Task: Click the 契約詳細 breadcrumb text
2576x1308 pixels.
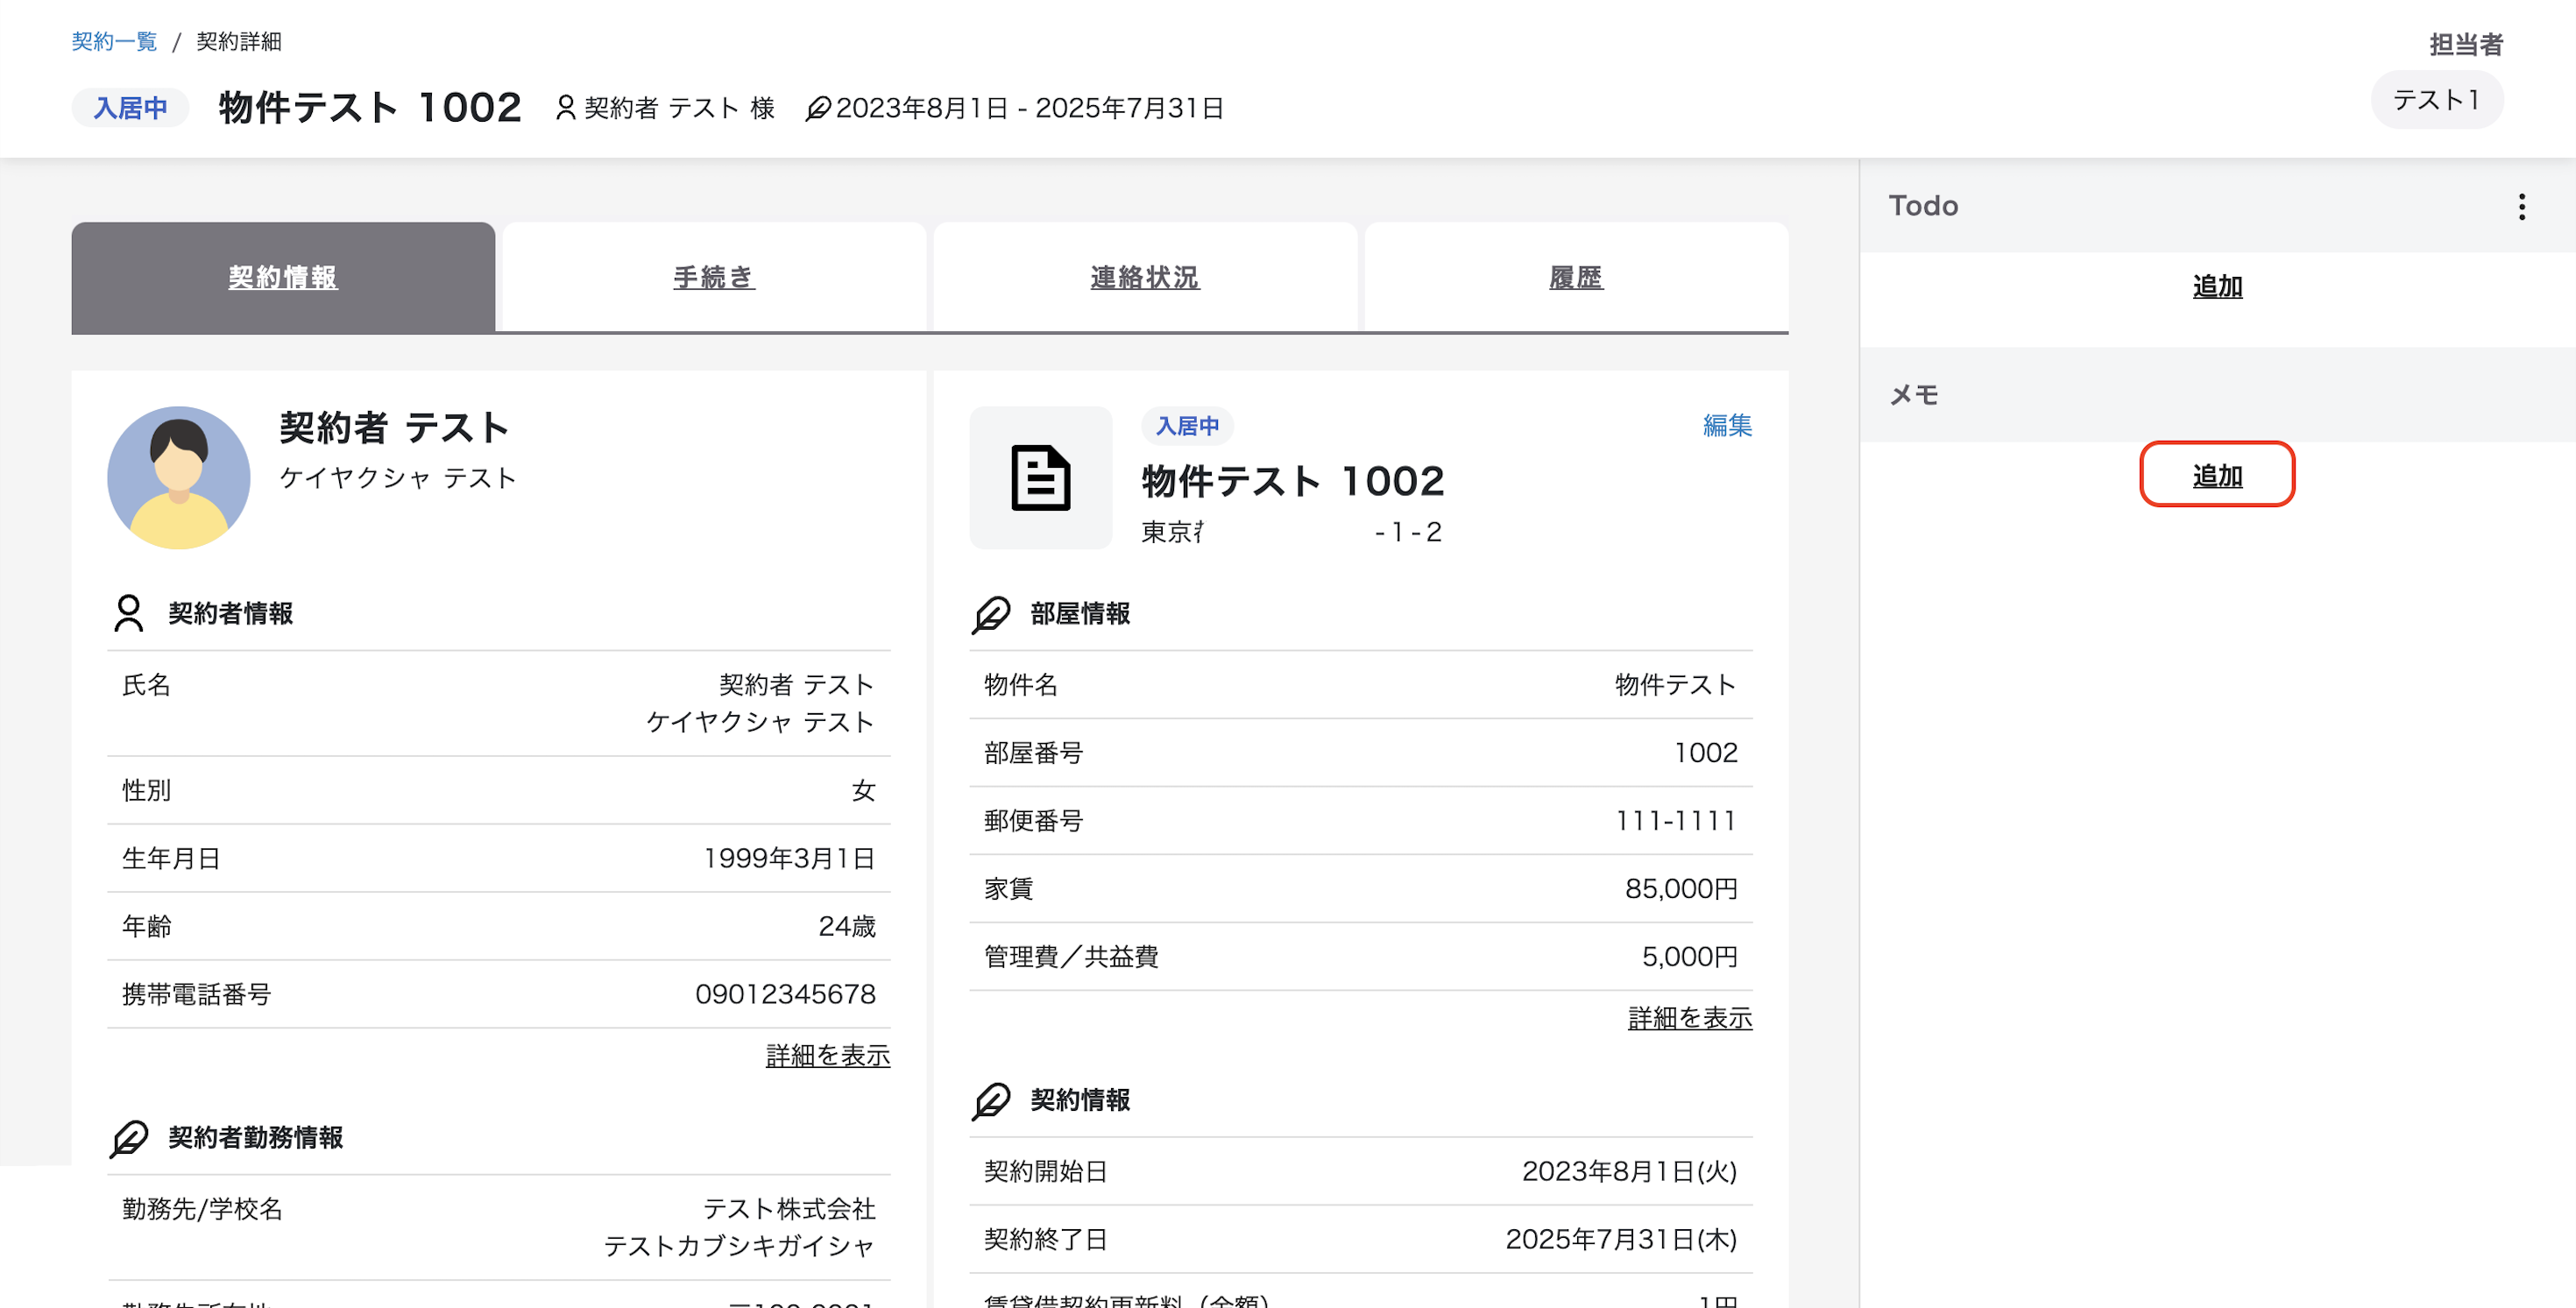Action: pyautogui.click(x=239, y=41)
